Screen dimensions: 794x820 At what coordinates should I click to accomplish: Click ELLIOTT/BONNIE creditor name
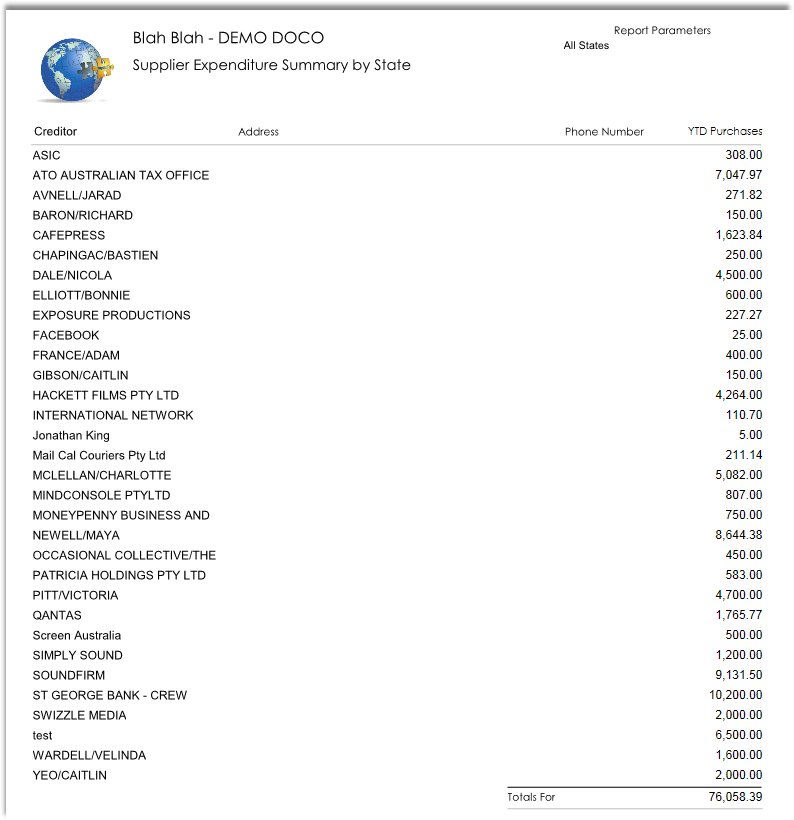[x=81, y=295]
